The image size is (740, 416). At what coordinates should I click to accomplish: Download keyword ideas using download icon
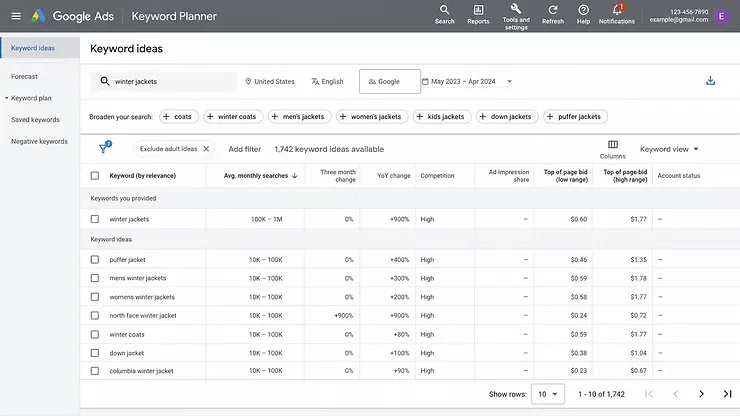tap(710, 81)
